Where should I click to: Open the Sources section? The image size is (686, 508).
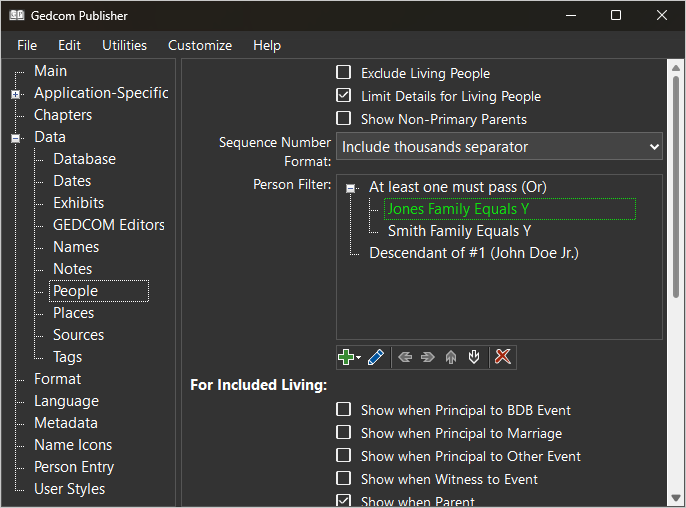[79, 335]
